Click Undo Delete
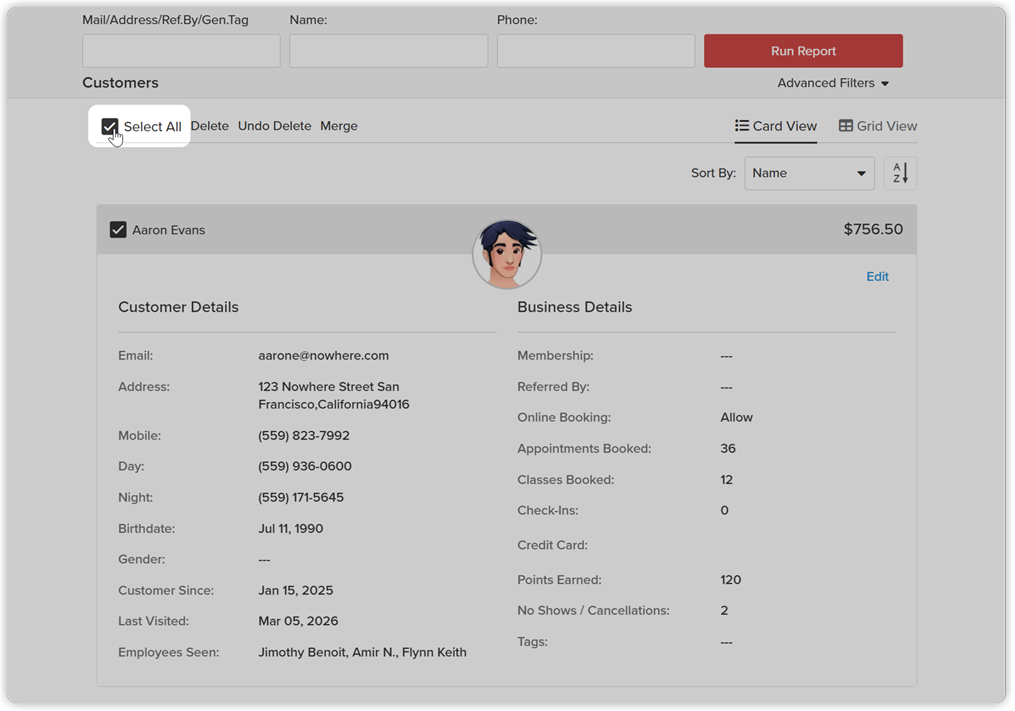The image size is (1015, 711). (274, 126)
